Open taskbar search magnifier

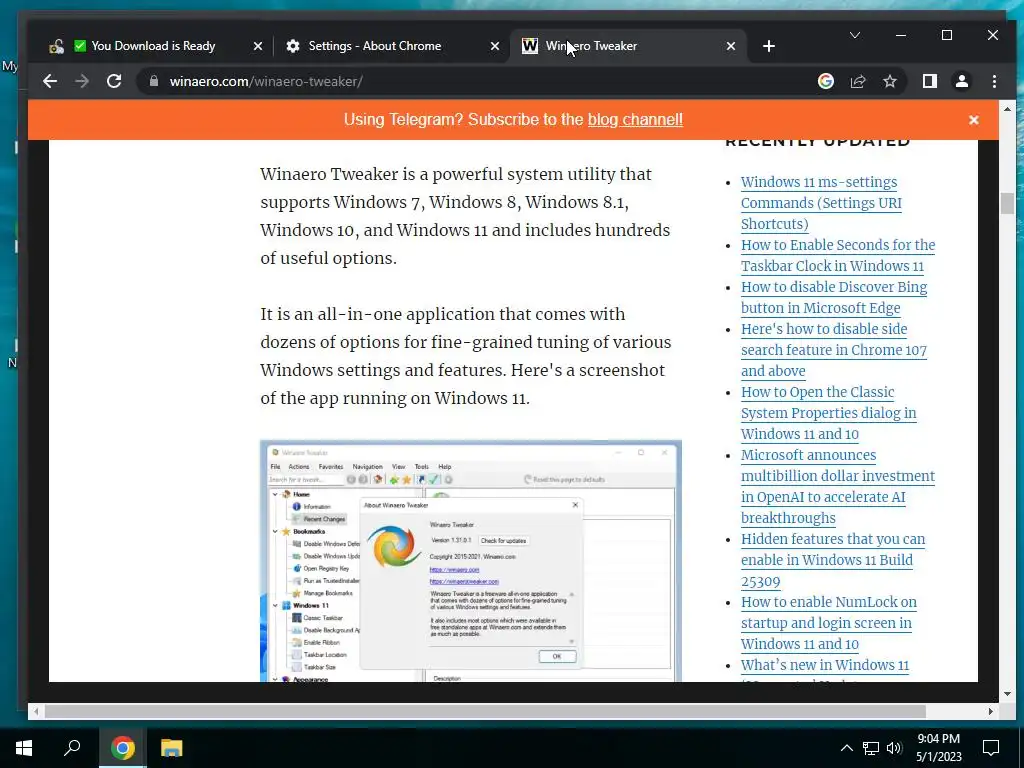tap(72, 748)
